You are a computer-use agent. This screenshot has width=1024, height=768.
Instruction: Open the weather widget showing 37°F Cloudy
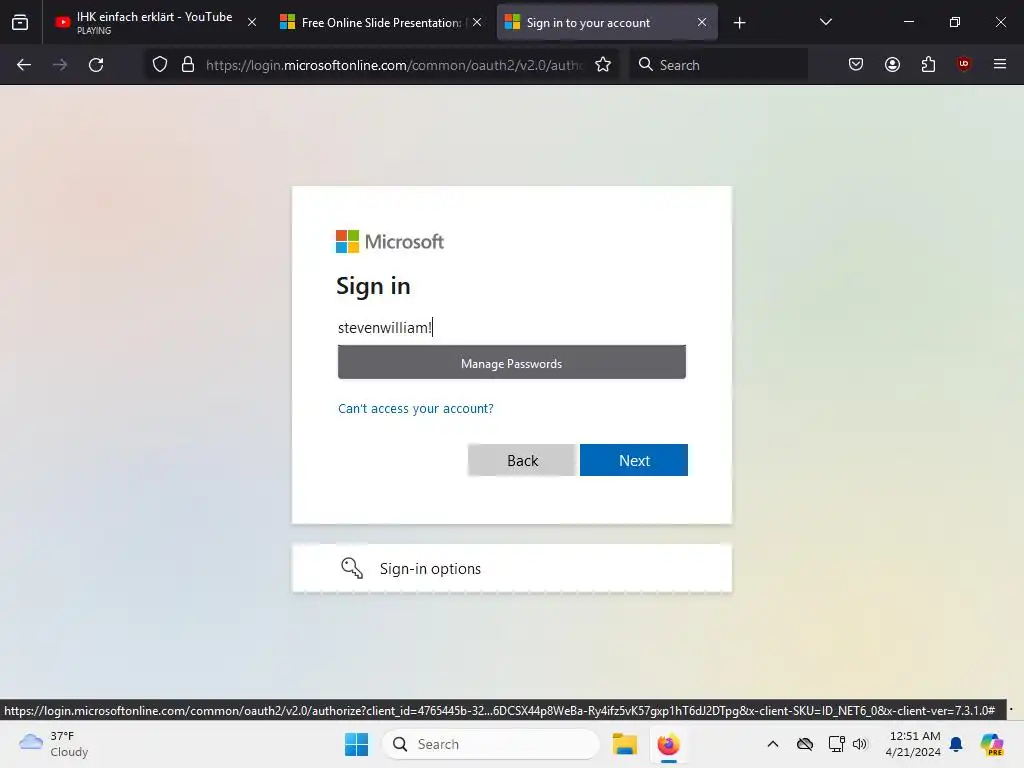(x=54, y=744)
